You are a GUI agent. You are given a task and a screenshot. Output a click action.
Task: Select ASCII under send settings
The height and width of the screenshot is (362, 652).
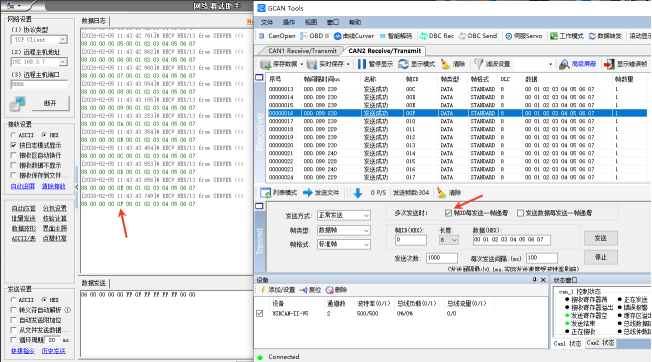click(13, 300)
